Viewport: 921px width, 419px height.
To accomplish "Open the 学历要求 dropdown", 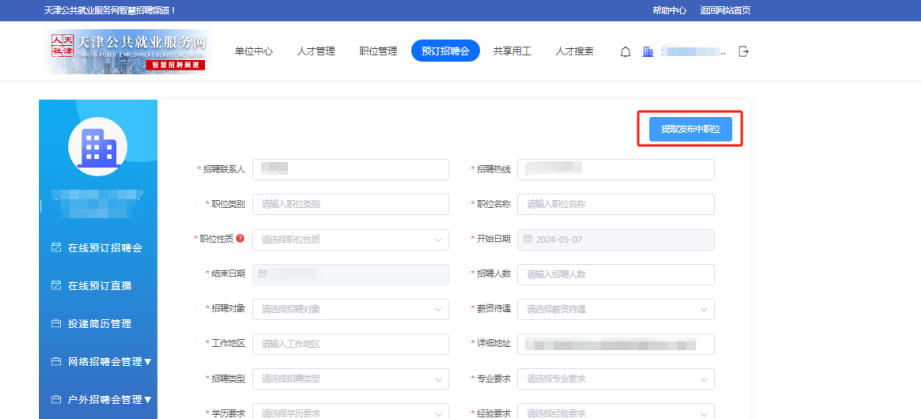I will [x=351, y=411].
